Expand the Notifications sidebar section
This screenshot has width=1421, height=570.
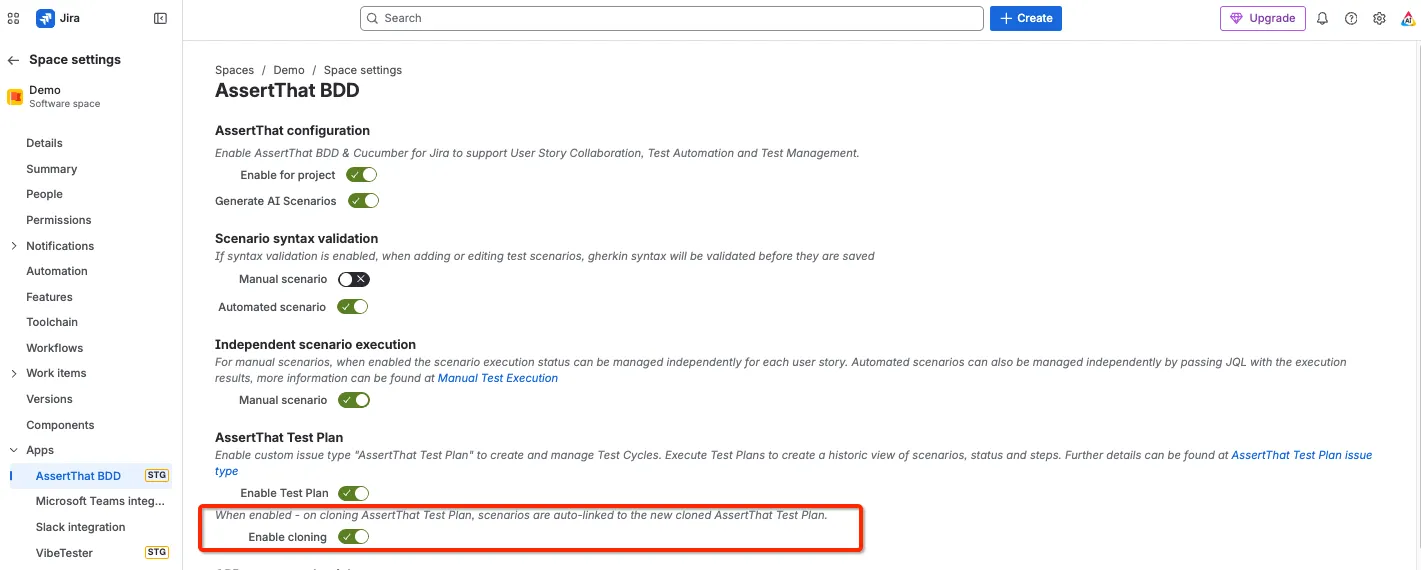point(13,246)
